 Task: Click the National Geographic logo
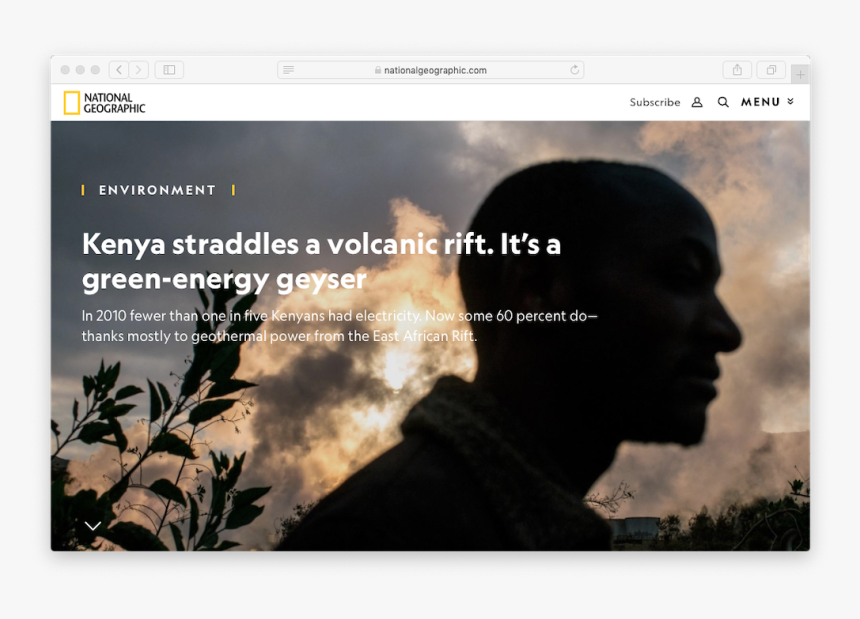pyautogui.click(x=104, y=103)
